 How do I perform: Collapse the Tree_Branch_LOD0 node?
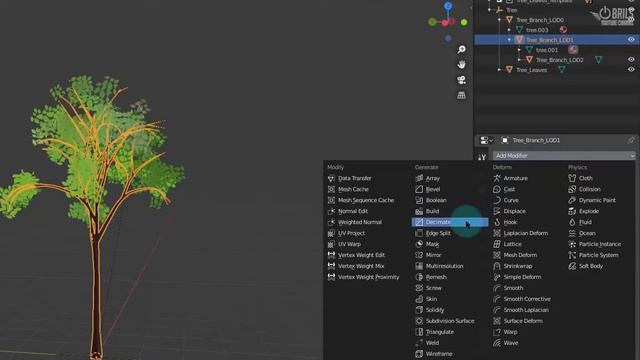(x=499, y=20)
